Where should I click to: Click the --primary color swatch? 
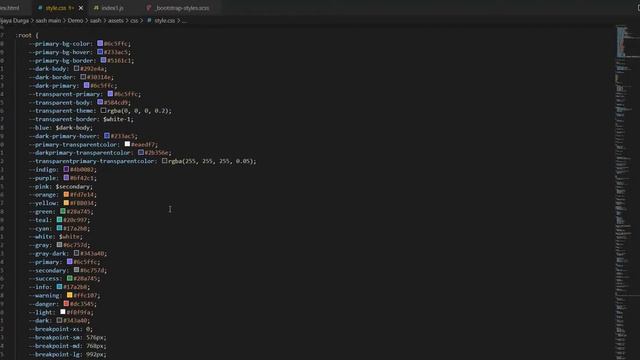tap(70, 262)
